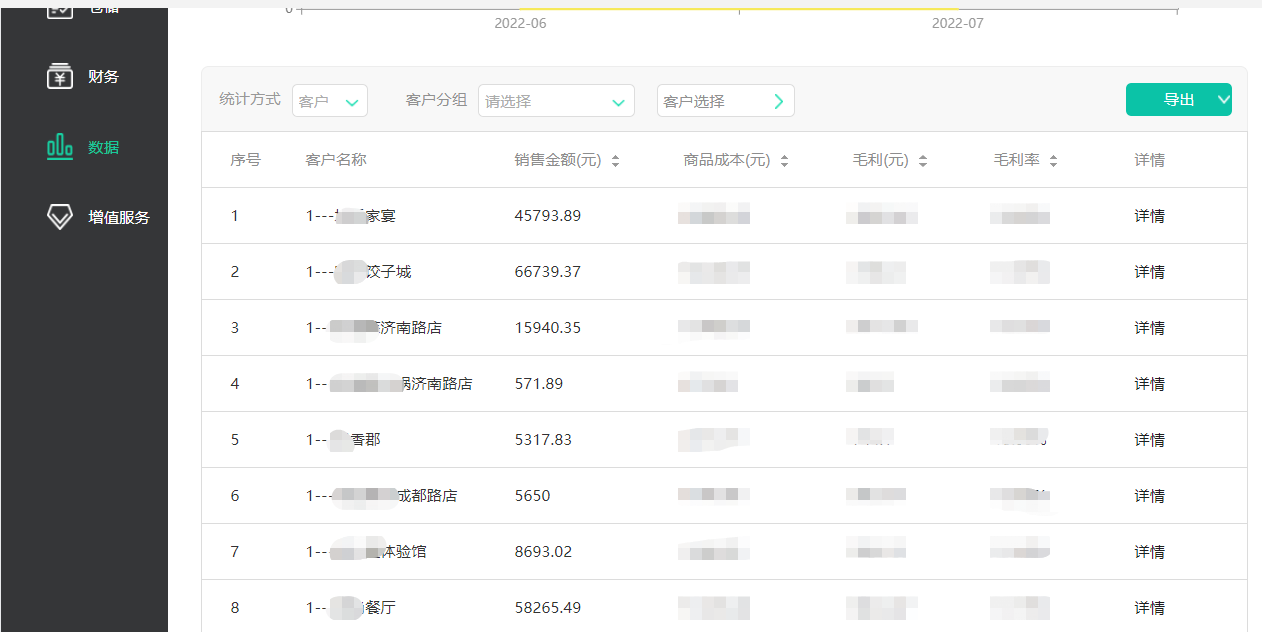Click the 增值服务 diamond icon

[60, 217]
